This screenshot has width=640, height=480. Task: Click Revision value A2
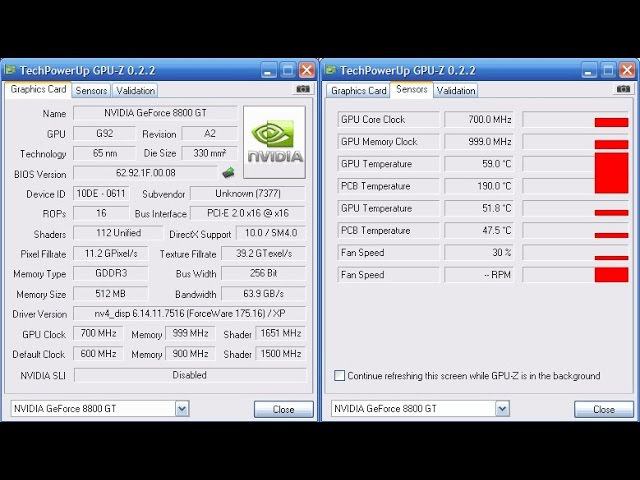point(209,133)
